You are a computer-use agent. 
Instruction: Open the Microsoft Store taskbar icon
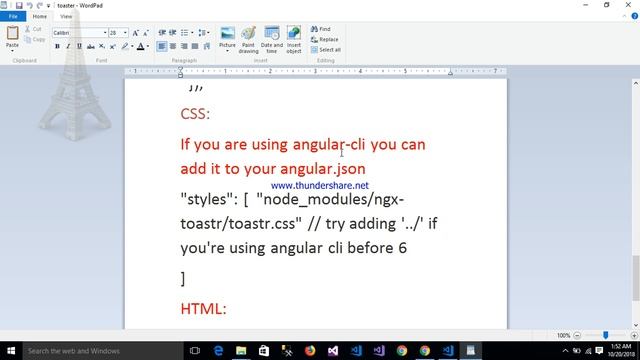point(264,351)
